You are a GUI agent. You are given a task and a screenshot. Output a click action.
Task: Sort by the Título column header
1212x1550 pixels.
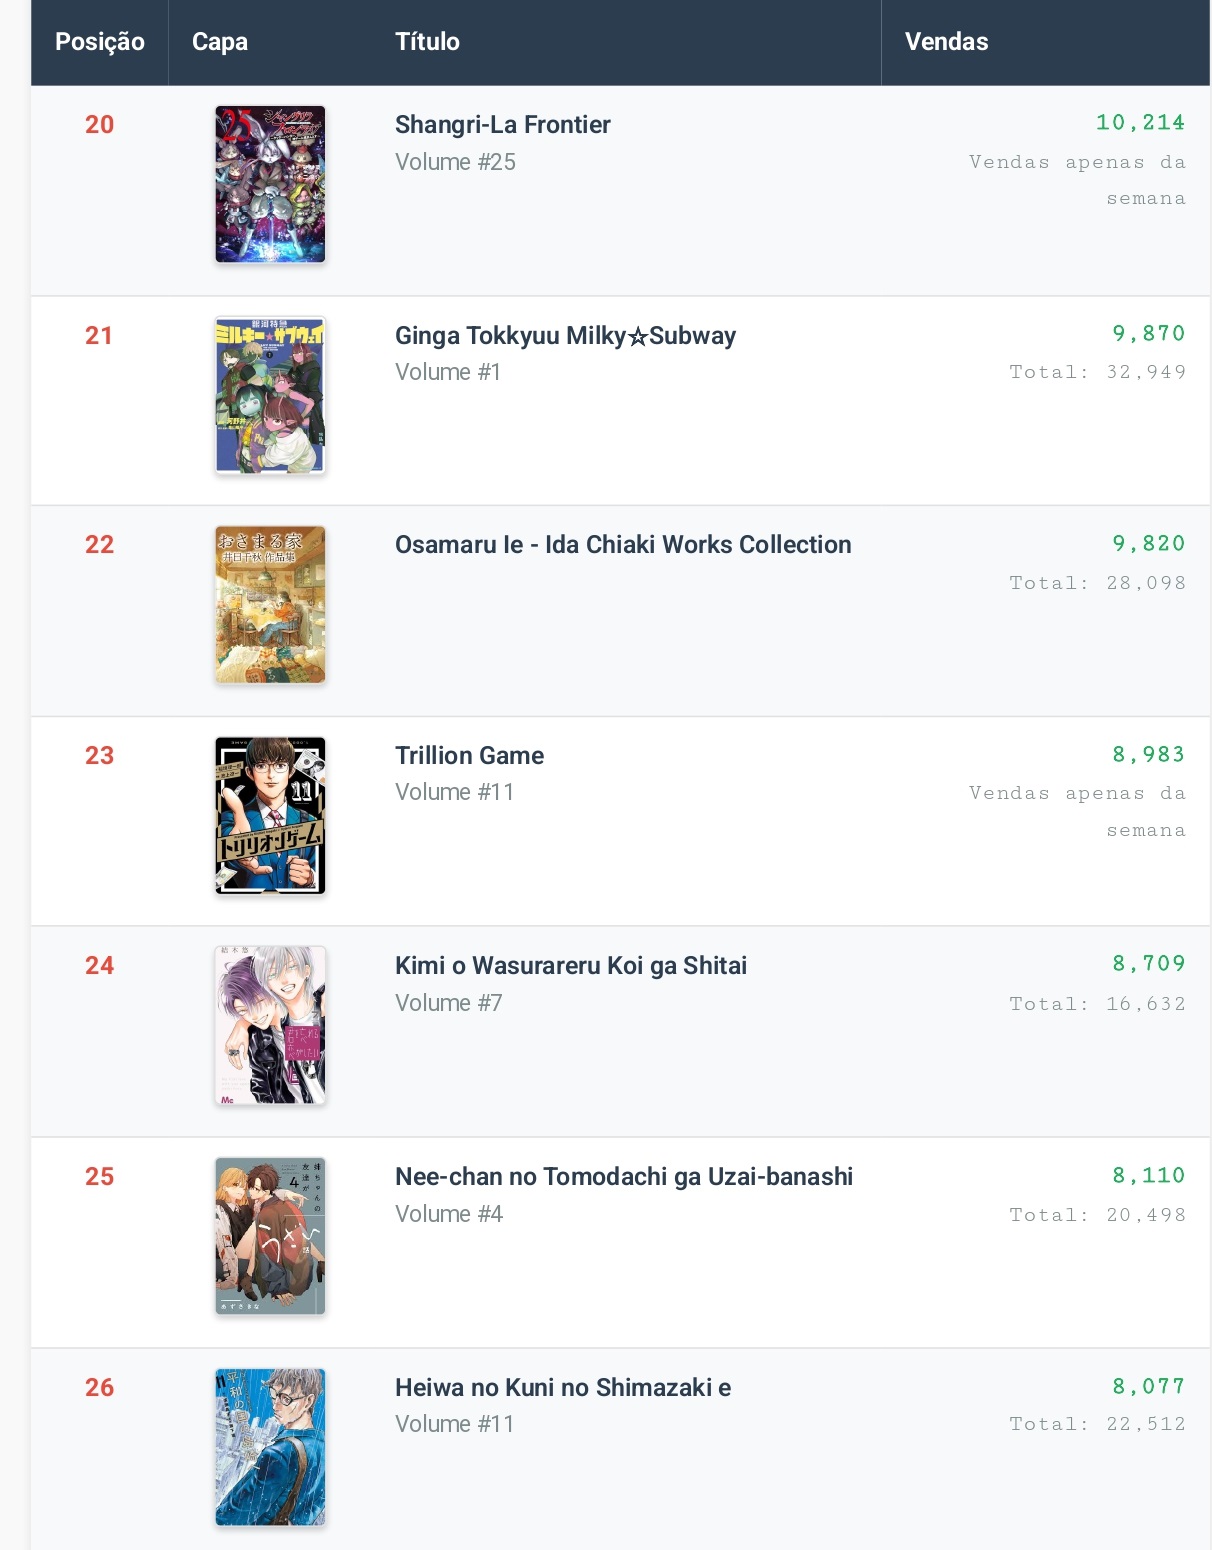(427, 42)
